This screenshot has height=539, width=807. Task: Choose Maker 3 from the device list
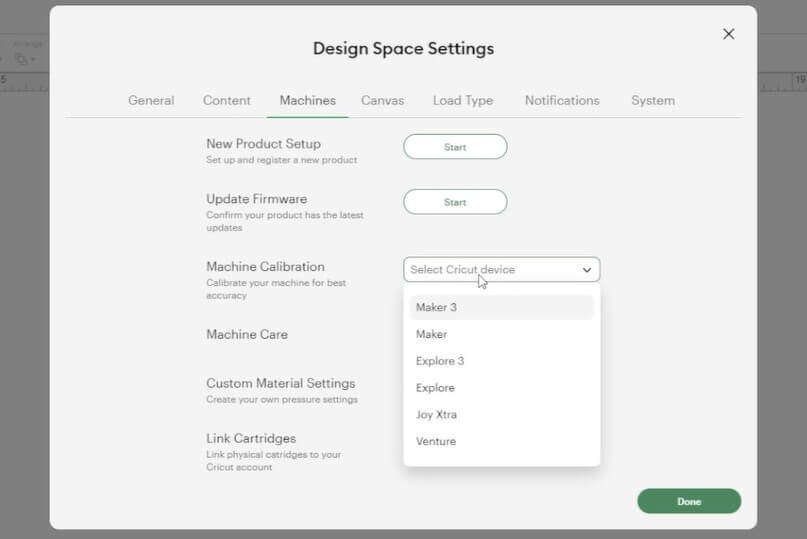[x=501, y=307]
